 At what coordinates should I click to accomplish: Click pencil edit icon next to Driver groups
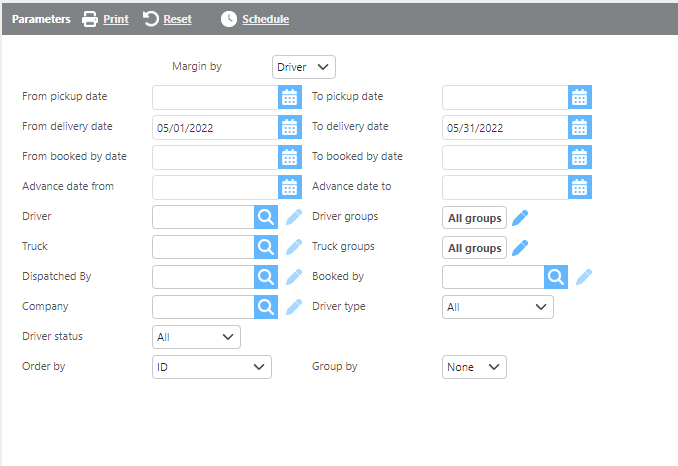[x=520, y=217]
